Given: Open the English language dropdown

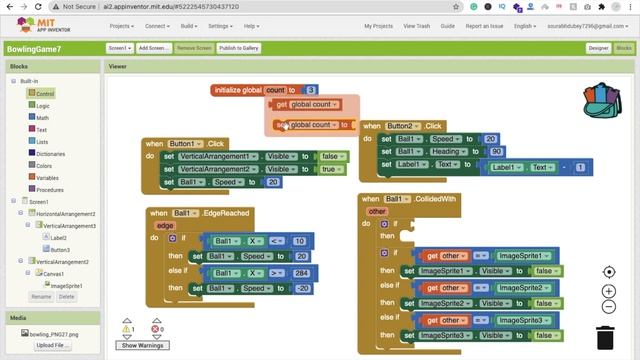Looking at the screenshot, I should point(525,26).
